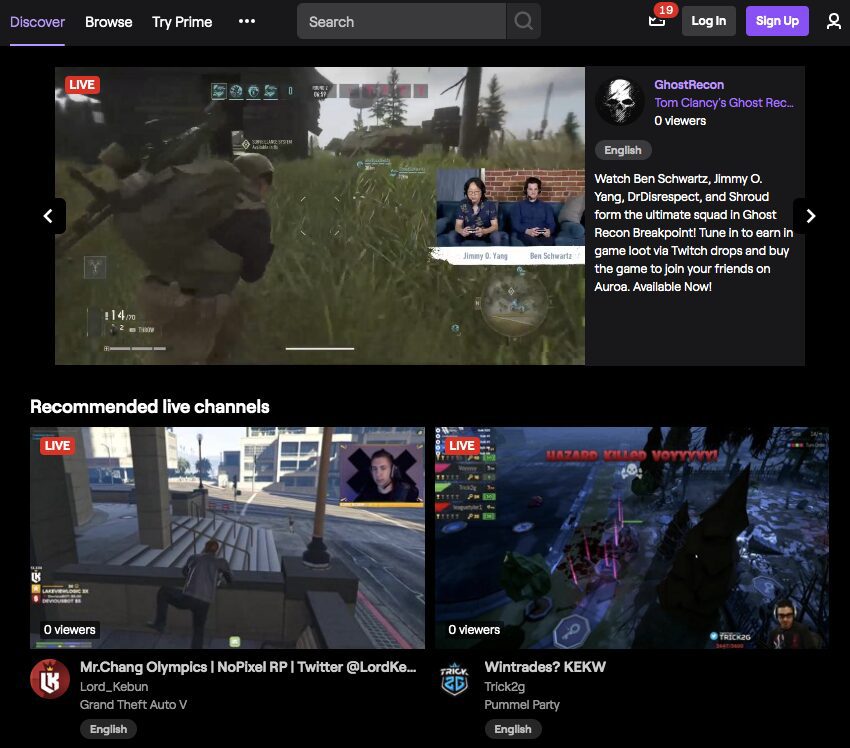This screenshot has width=850, height=748.
Task: Go to the Browse page
Action: coord(108,22)
